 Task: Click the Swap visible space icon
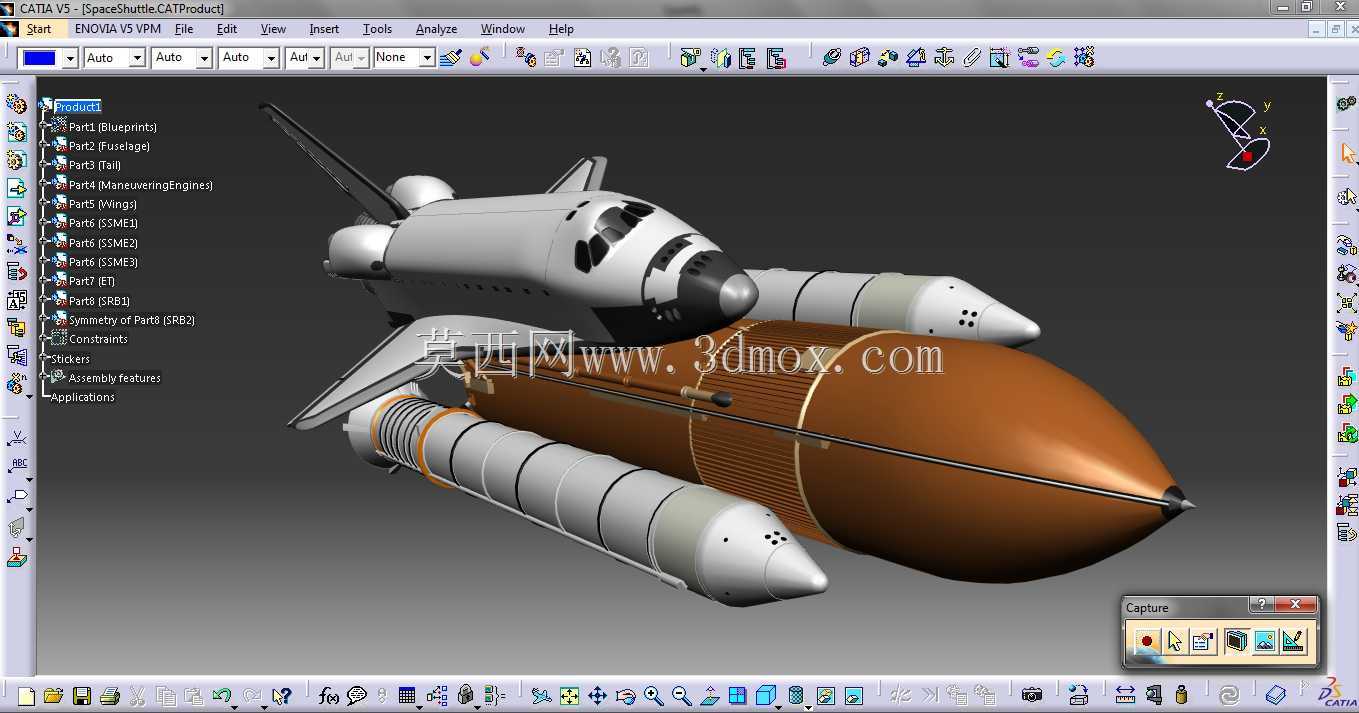[853, 695]
